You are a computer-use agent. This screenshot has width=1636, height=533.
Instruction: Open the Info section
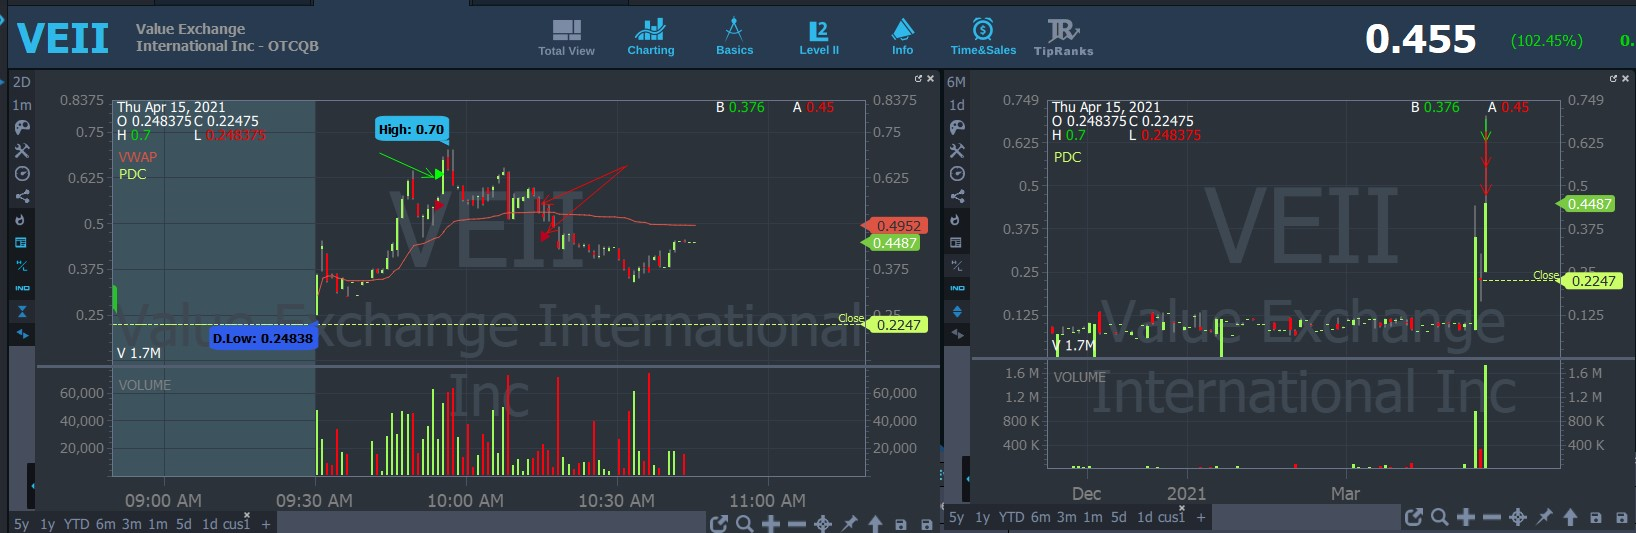(902, 37)
